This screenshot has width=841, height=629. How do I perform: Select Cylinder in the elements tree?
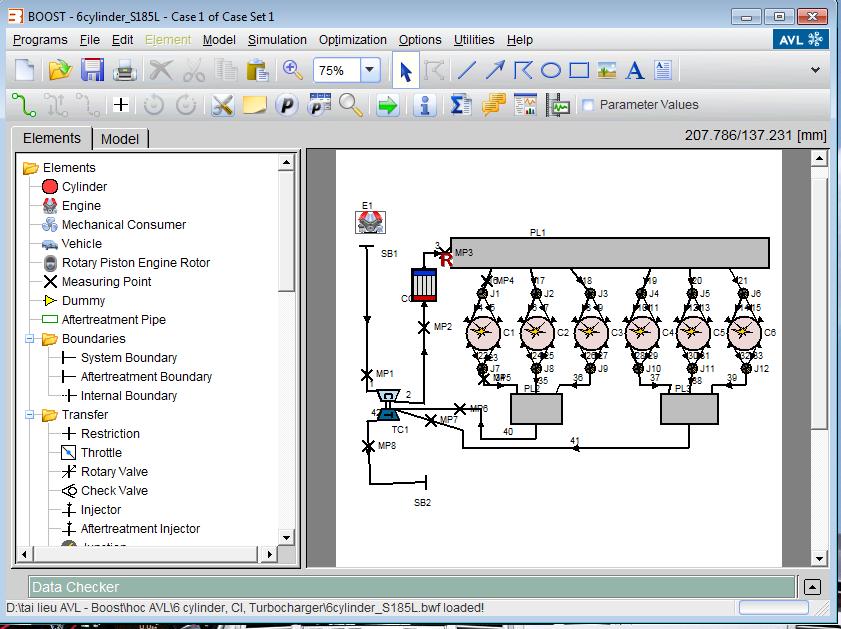point(84,187)
